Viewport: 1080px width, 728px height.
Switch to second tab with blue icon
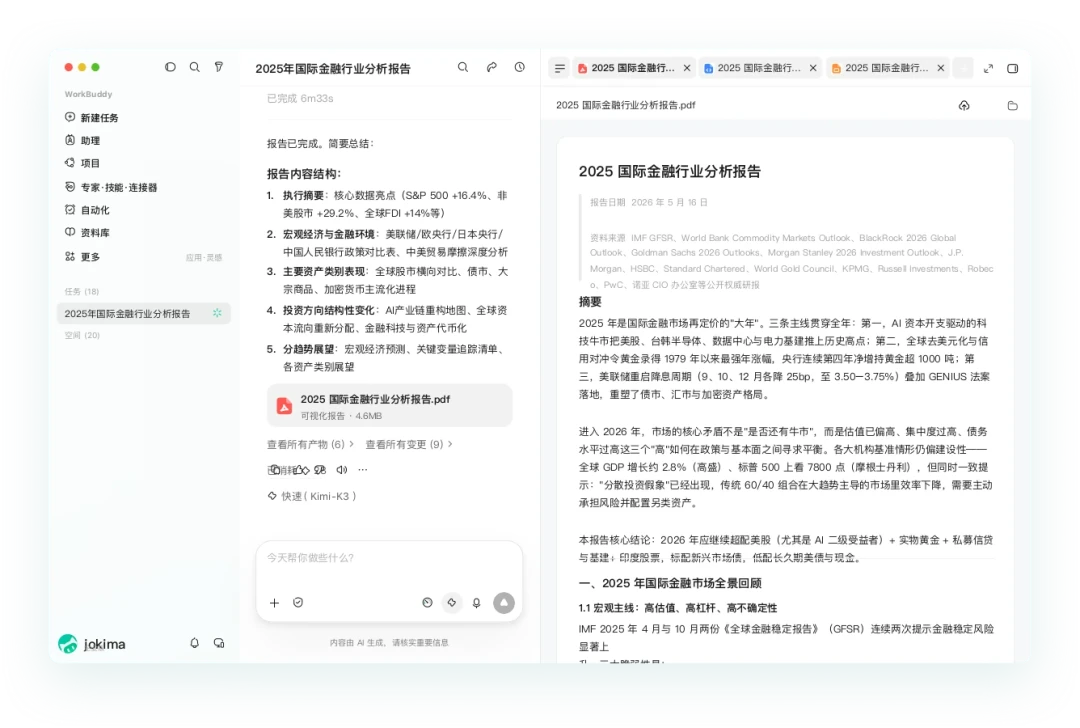[752, 68]
